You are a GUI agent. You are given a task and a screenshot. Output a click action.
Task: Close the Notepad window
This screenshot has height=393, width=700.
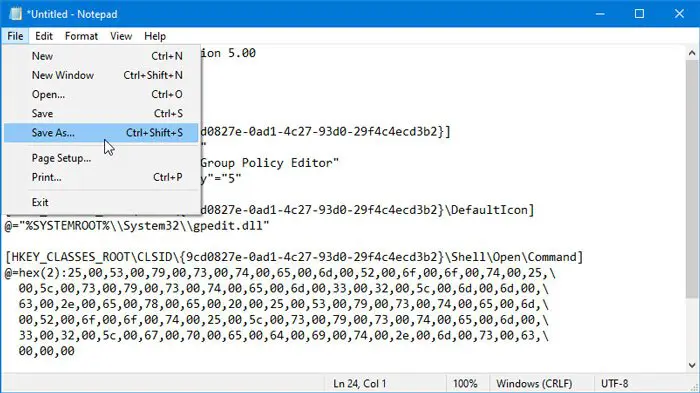(x=679, y=14)
